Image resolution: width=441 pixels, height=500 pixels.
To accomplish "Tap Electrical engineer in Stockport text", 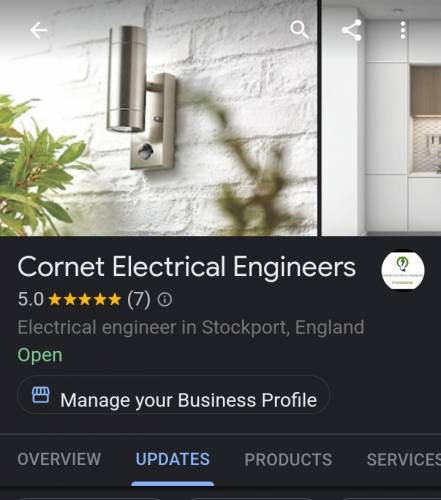I will coord(191,327).
